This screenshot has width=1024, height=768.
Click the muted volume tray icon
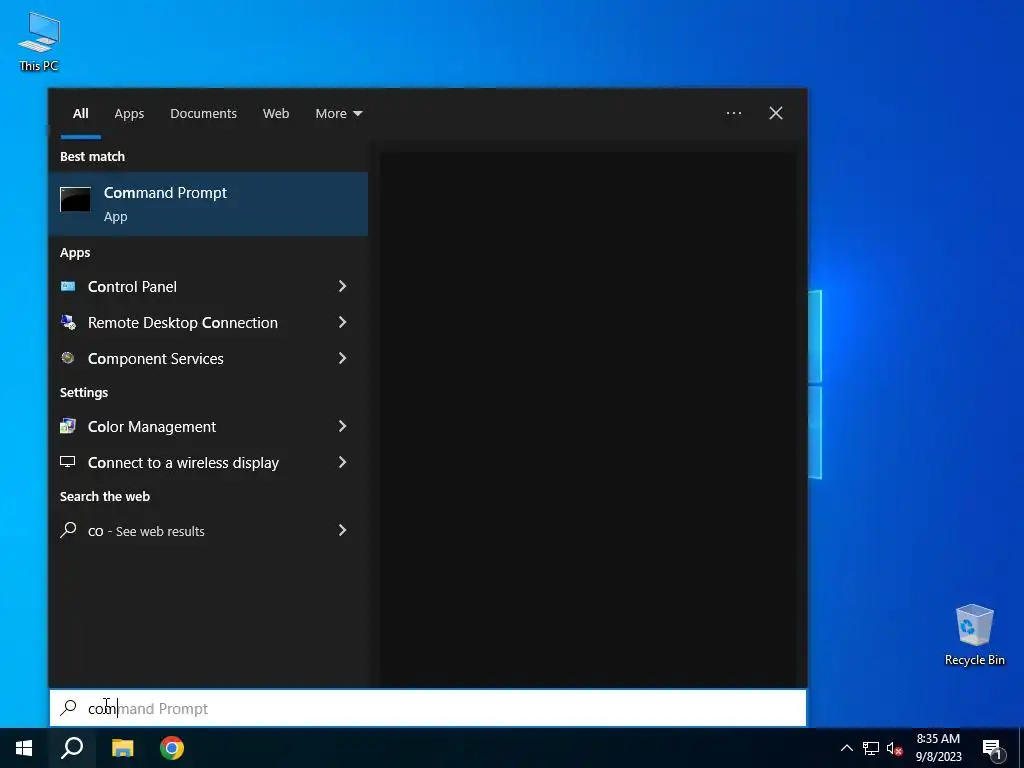pyautogui.click(x=895, y=748)
